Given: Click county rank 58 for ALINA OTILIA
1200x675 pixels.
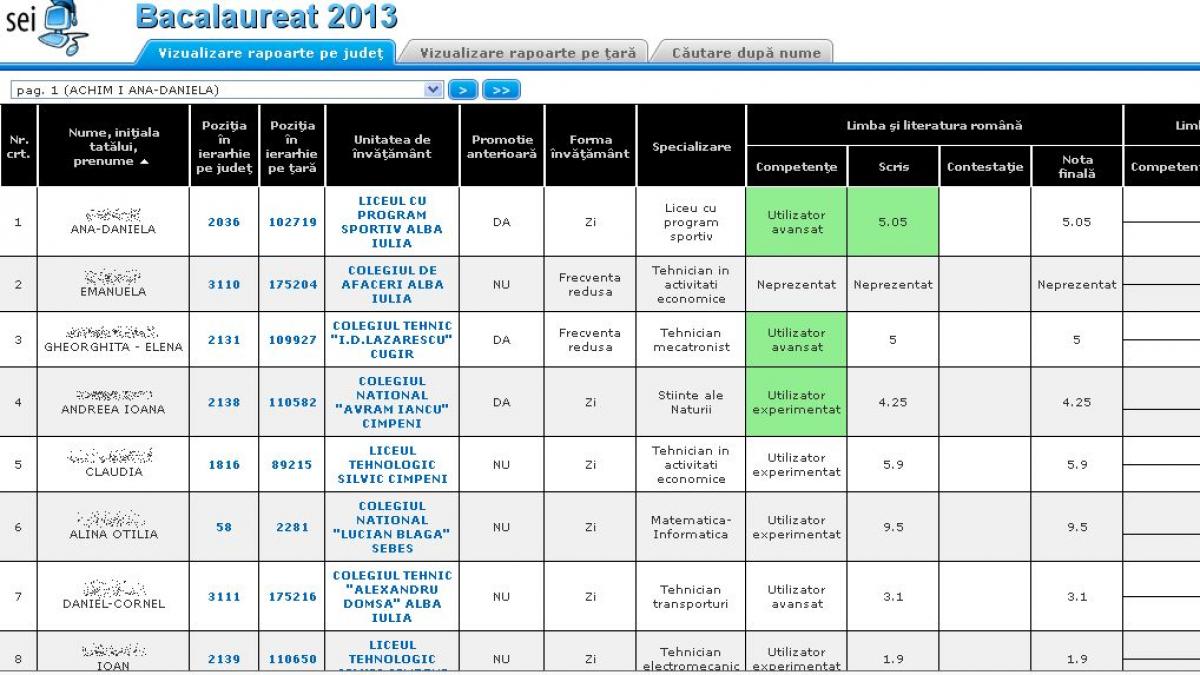Looking at the screenshot, I should (224, 527).
